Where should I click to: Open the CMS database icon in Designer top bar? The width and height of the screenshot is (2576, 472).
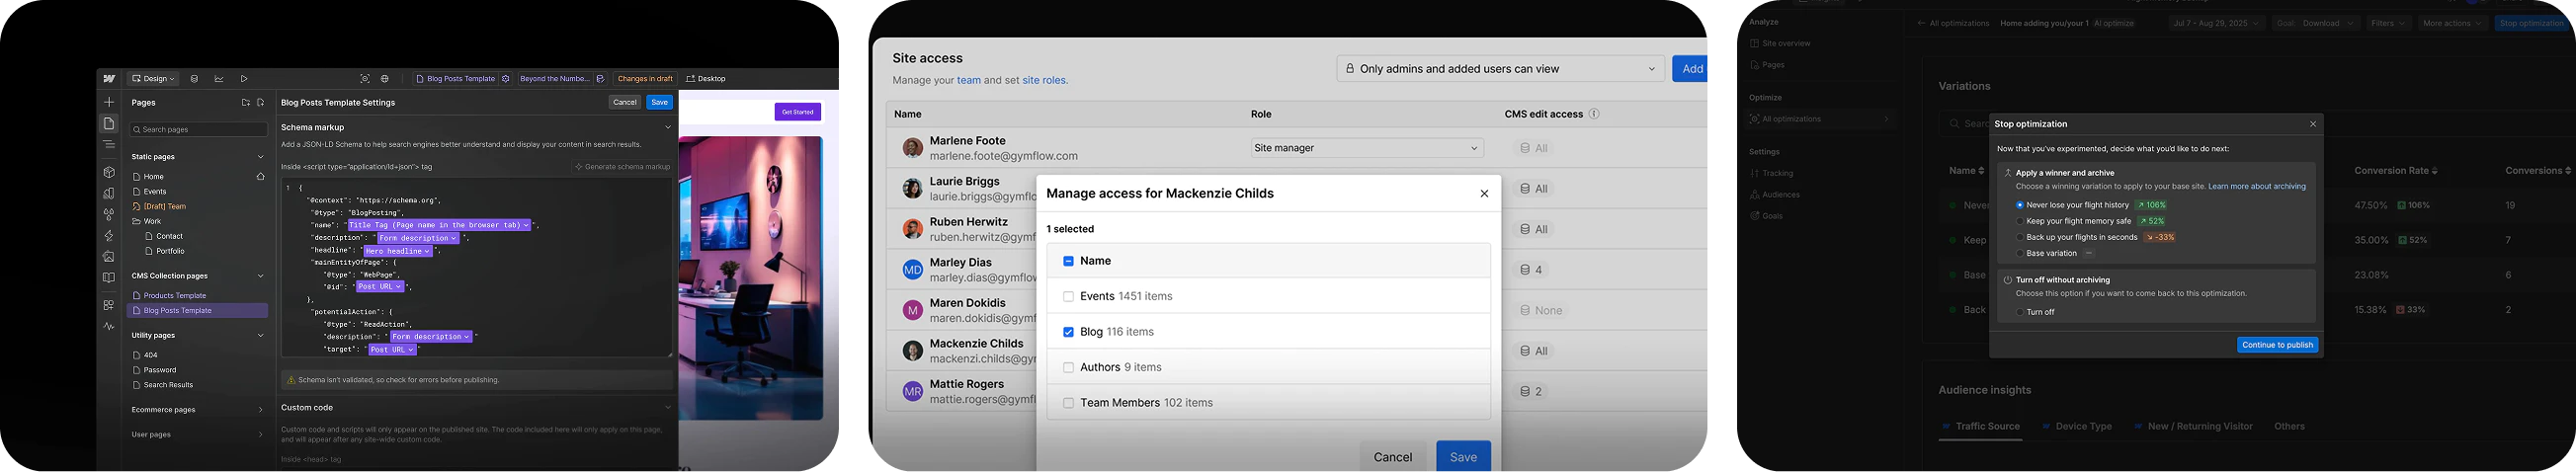(x=194, y=79)
